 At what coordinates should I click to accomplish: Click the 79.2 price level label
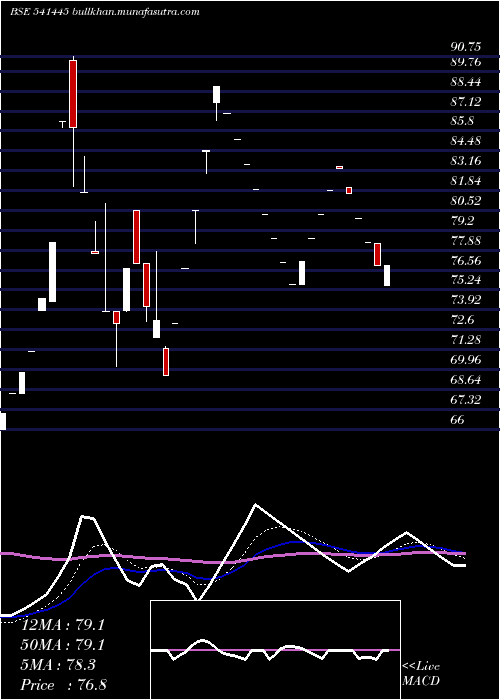coord(462,221)
